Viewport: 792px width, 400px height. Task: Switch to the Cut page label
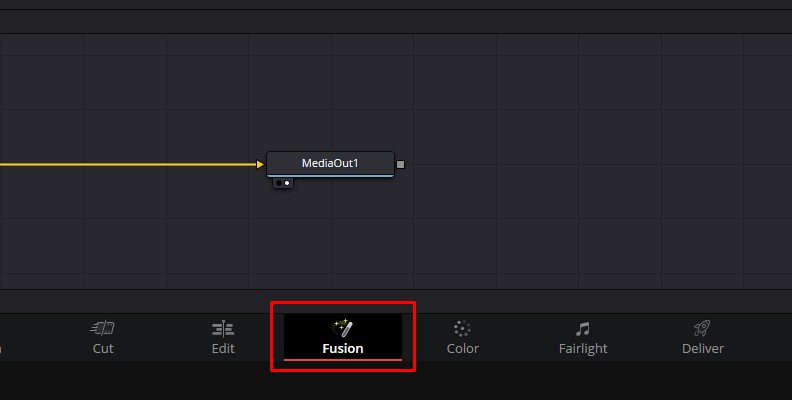[103, 348]
